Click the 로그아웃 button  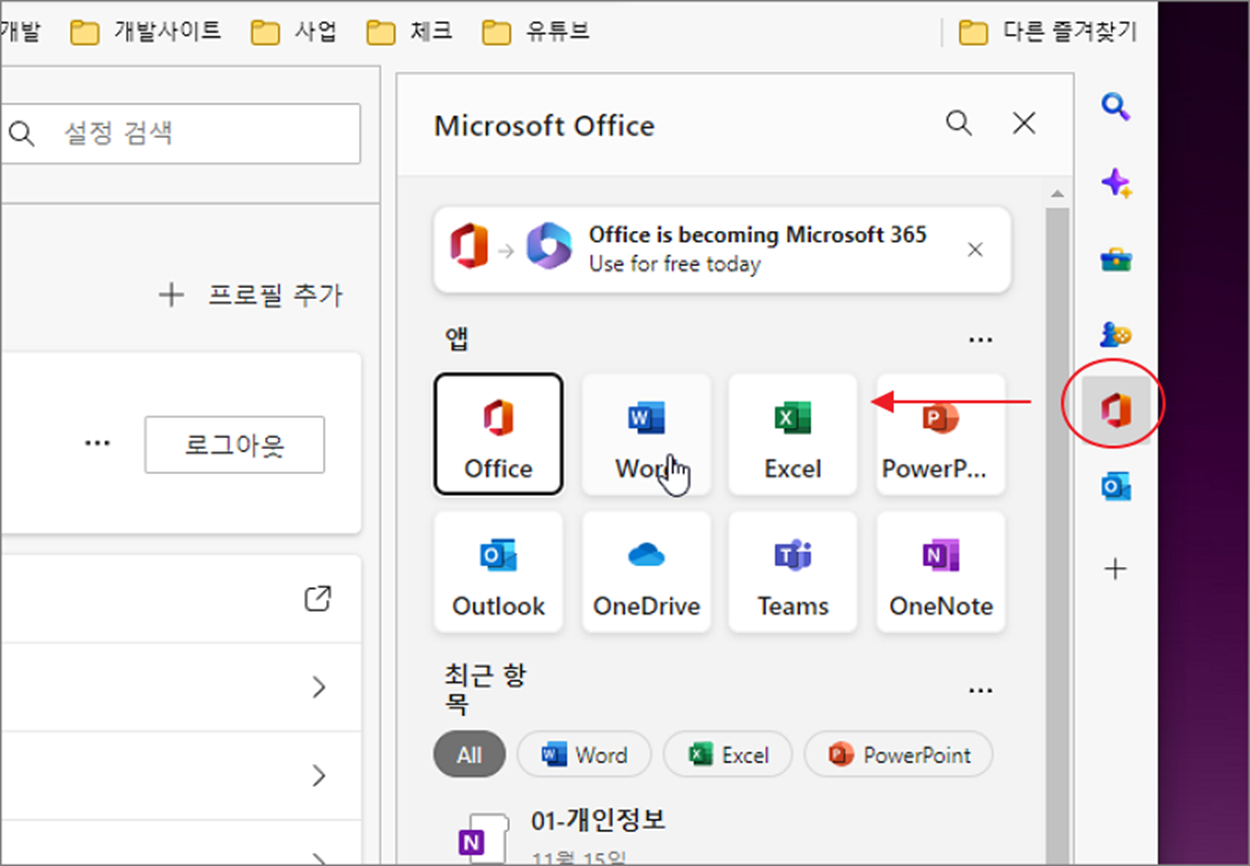(x=235, y=445)
